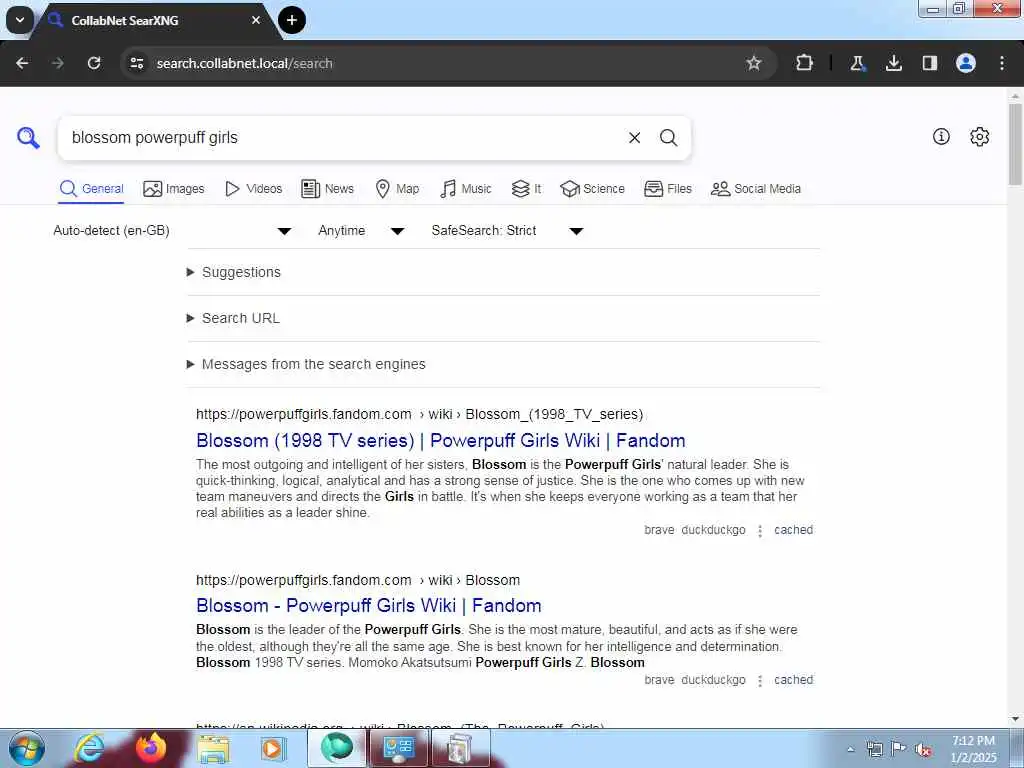Open cached link for first result
Screen dimensions: 1024x768
click(x=793, y=530)
